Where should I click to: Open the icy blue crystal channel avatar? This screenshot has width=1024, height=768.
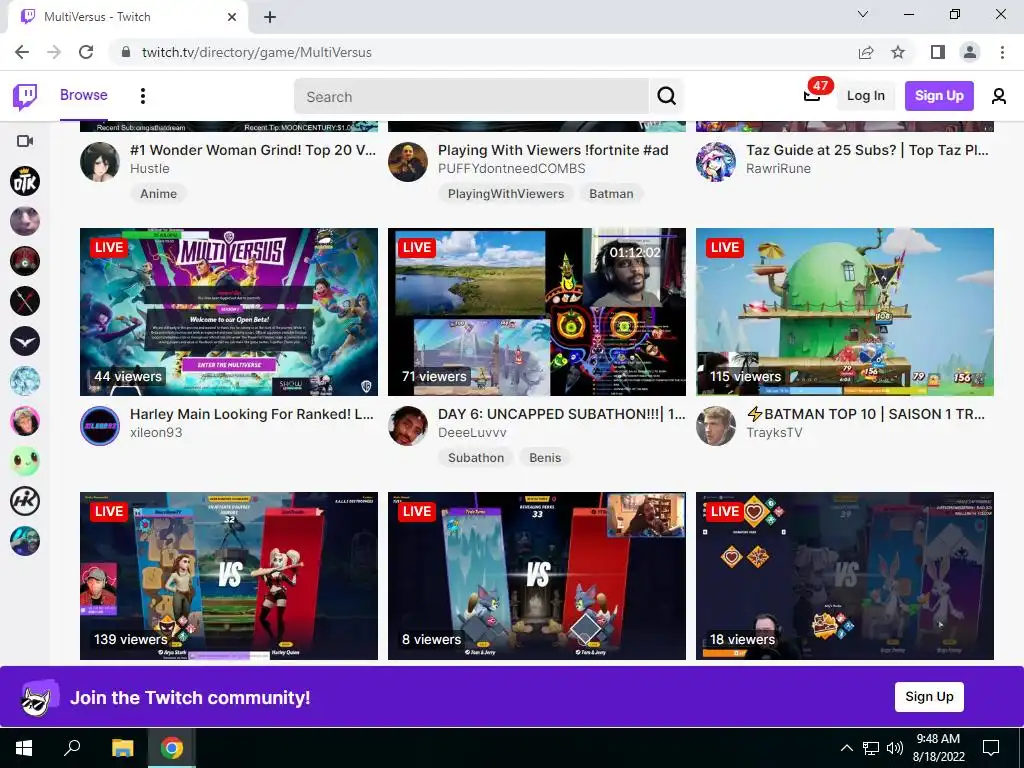coord(25,381)
